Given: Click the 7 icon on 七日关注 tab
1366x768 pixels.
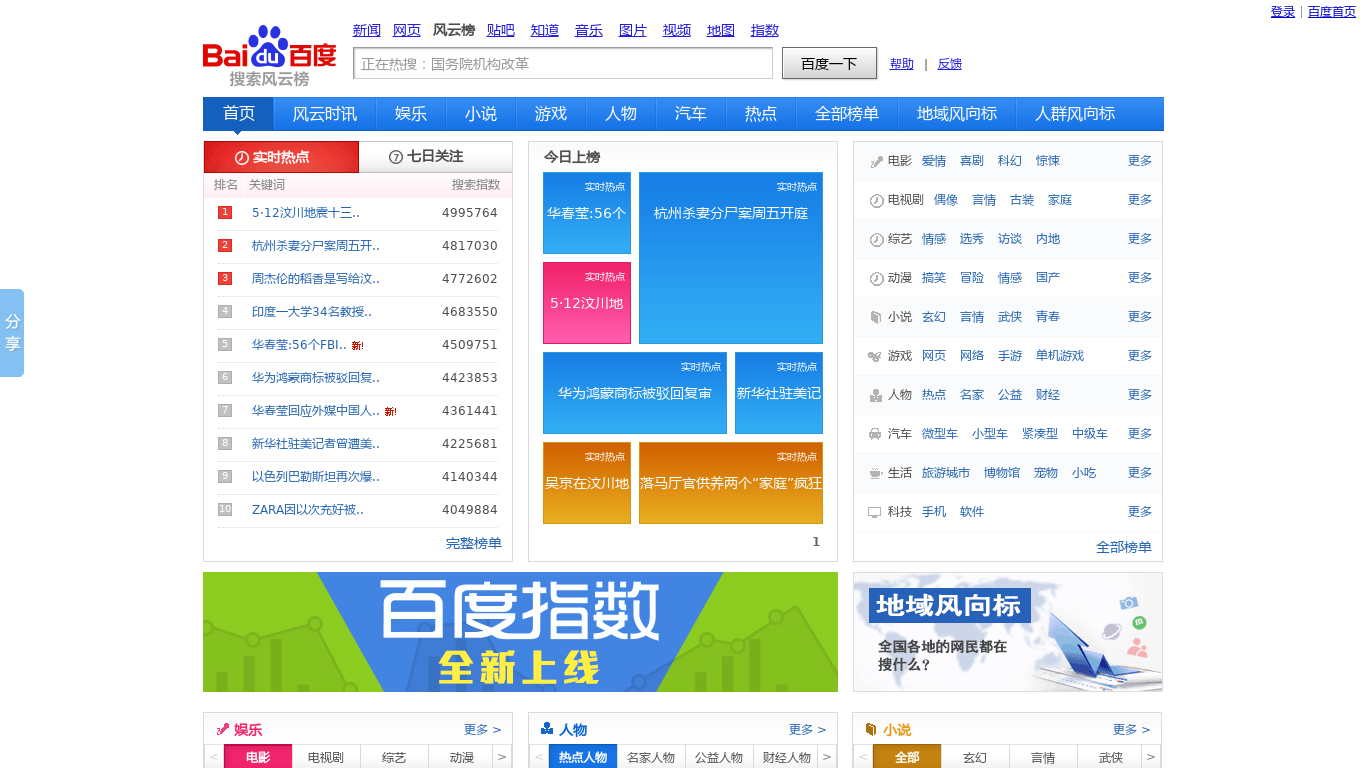Looking at the screenshot, I should pyautogui.click(x=396, y=157).
